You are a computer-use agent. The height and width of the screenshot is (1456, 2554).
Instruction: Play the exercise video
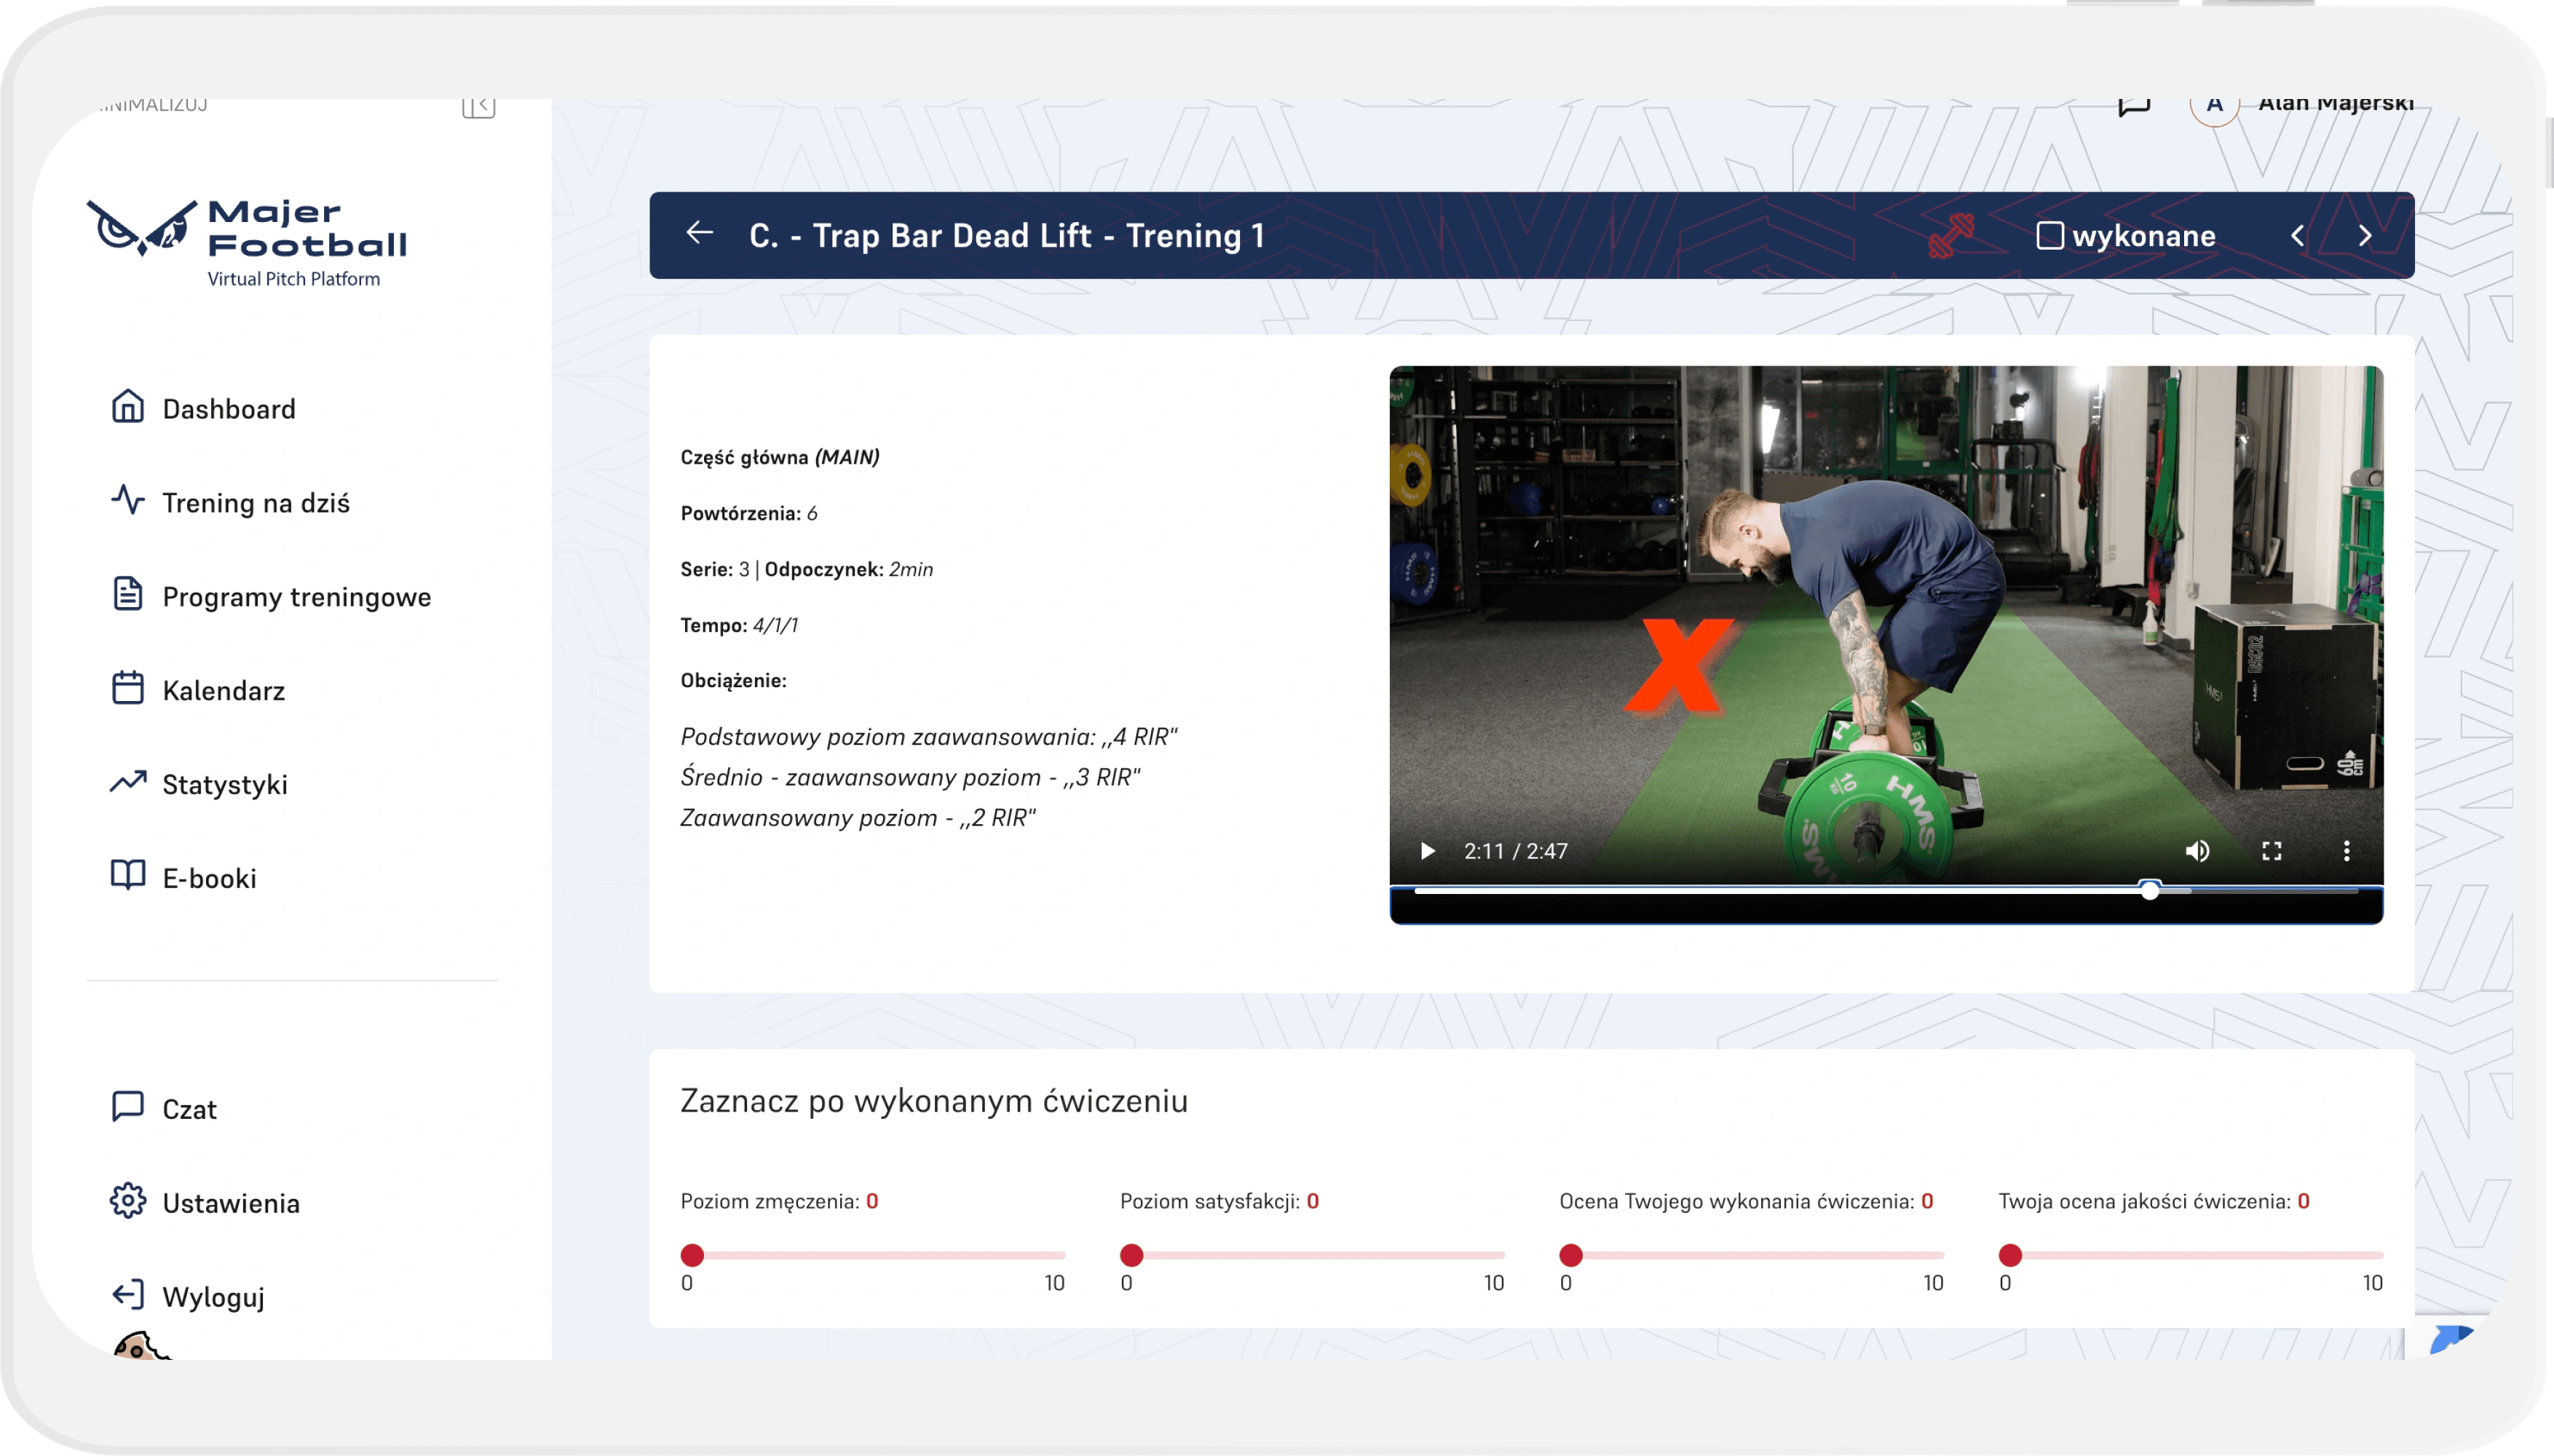pos(1428,851)
